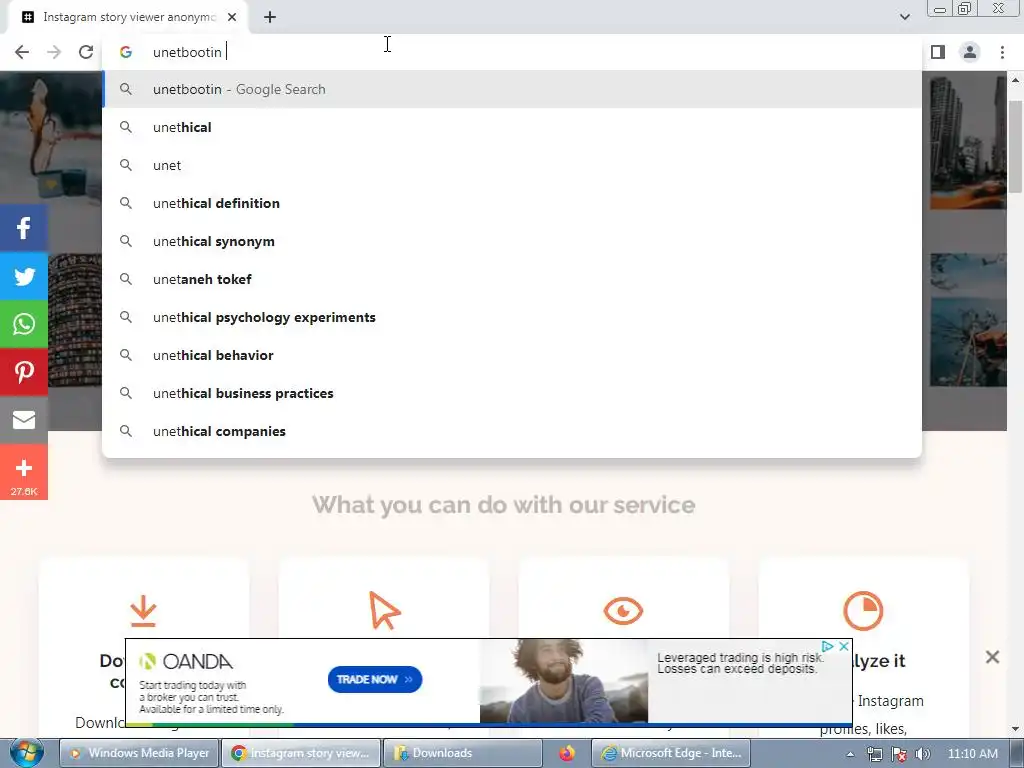Share page on Twitter

(x=24, y=276)
